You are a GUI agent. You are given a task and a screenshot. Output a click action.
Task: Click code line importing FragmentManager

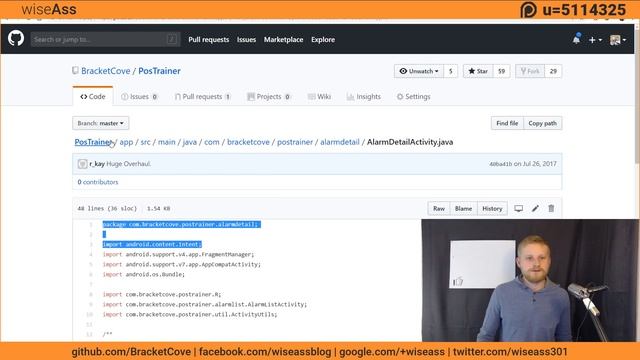click(178, 254)
